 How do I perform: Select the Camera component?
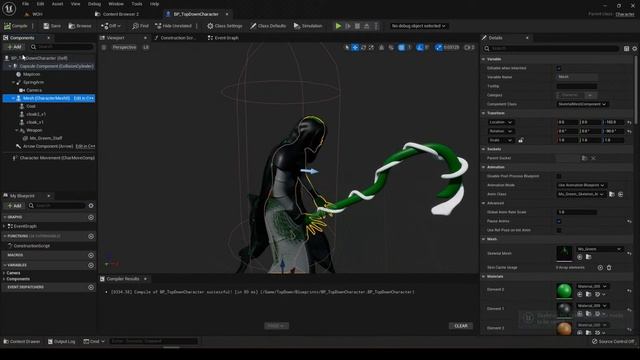[34, 90]
